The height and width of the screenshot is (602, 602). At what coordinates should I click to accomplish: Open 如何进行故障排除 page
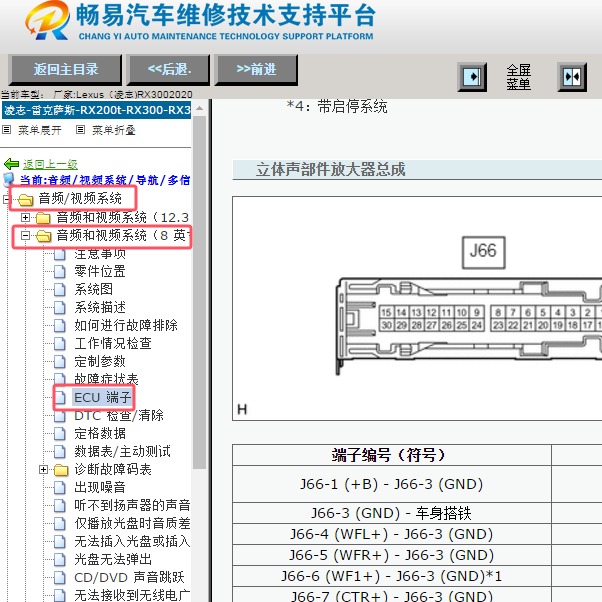click(x=126, y=325)
